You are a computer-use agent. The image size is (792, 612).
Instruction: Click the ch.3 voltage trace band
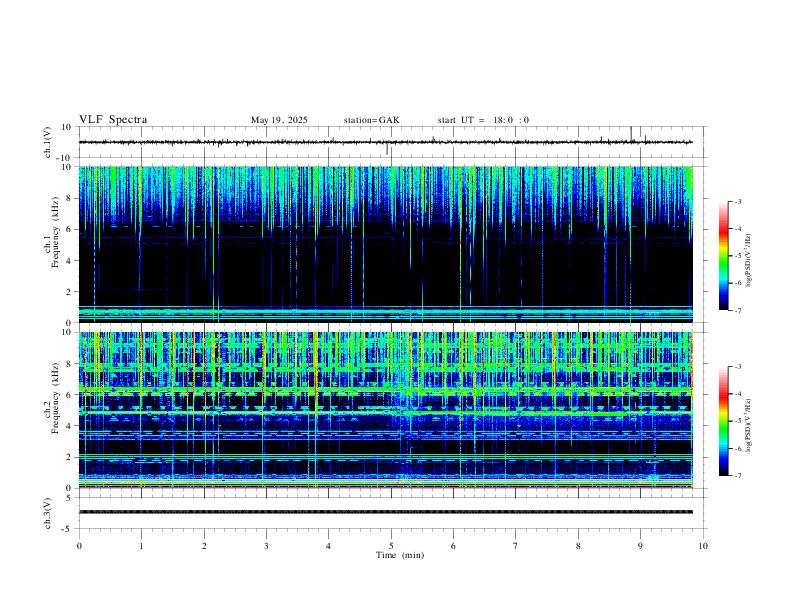tap(385, 512)
